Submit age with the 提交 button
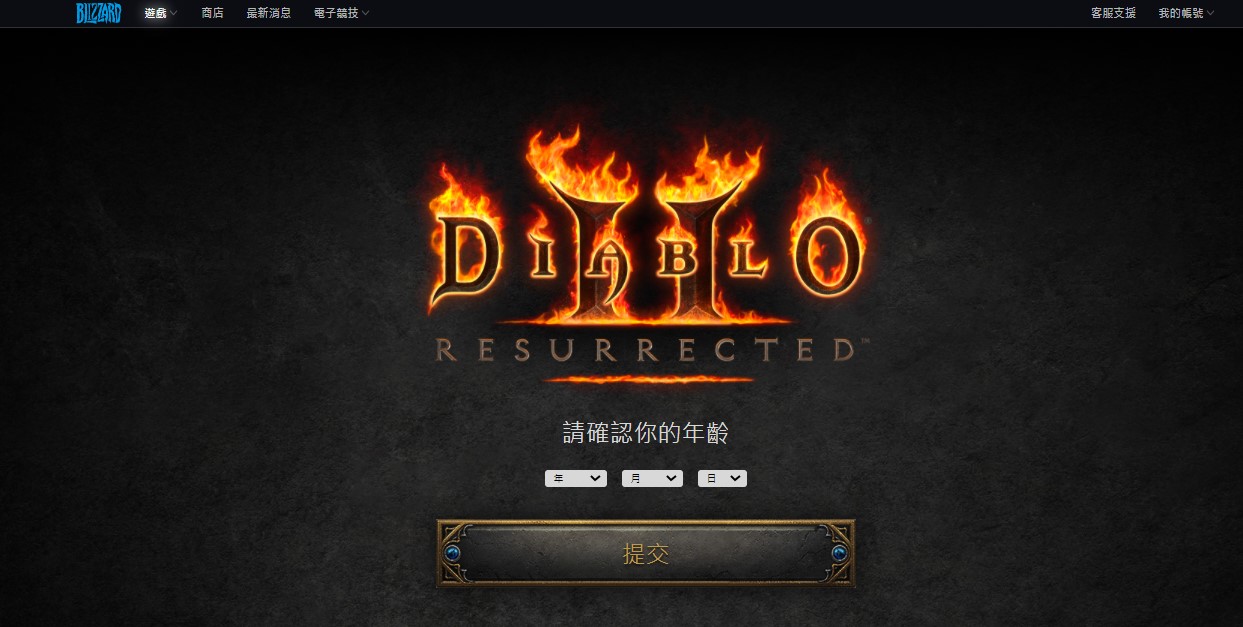 [646, 553]
